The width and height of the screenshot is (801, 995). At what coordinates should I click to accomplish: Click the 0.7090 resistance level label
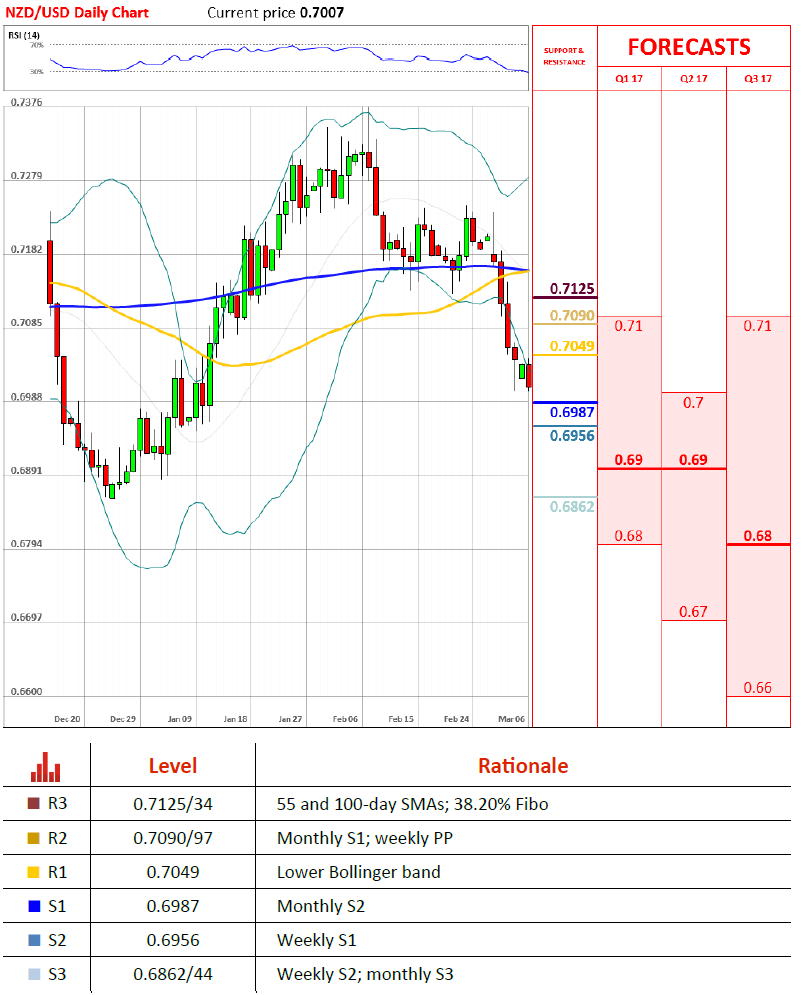tap(572, 315)
